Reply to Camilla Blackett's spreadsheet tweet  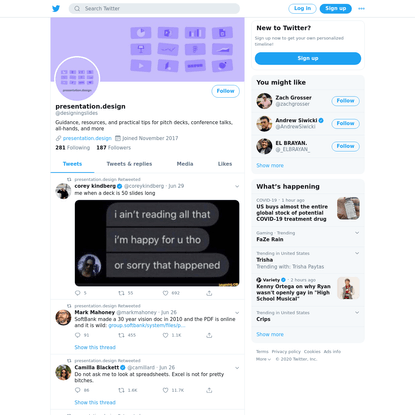[78, 390]
